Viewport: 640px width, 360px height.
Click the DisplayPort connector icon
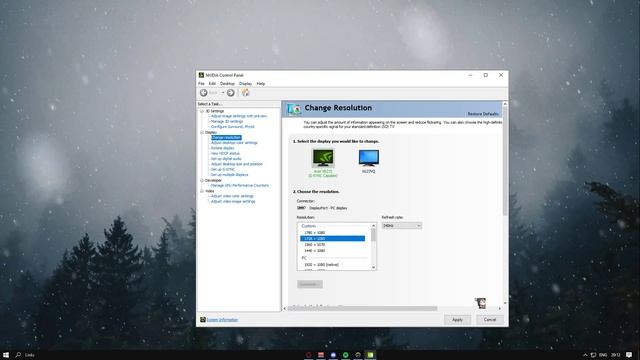(x=301, y=208)
